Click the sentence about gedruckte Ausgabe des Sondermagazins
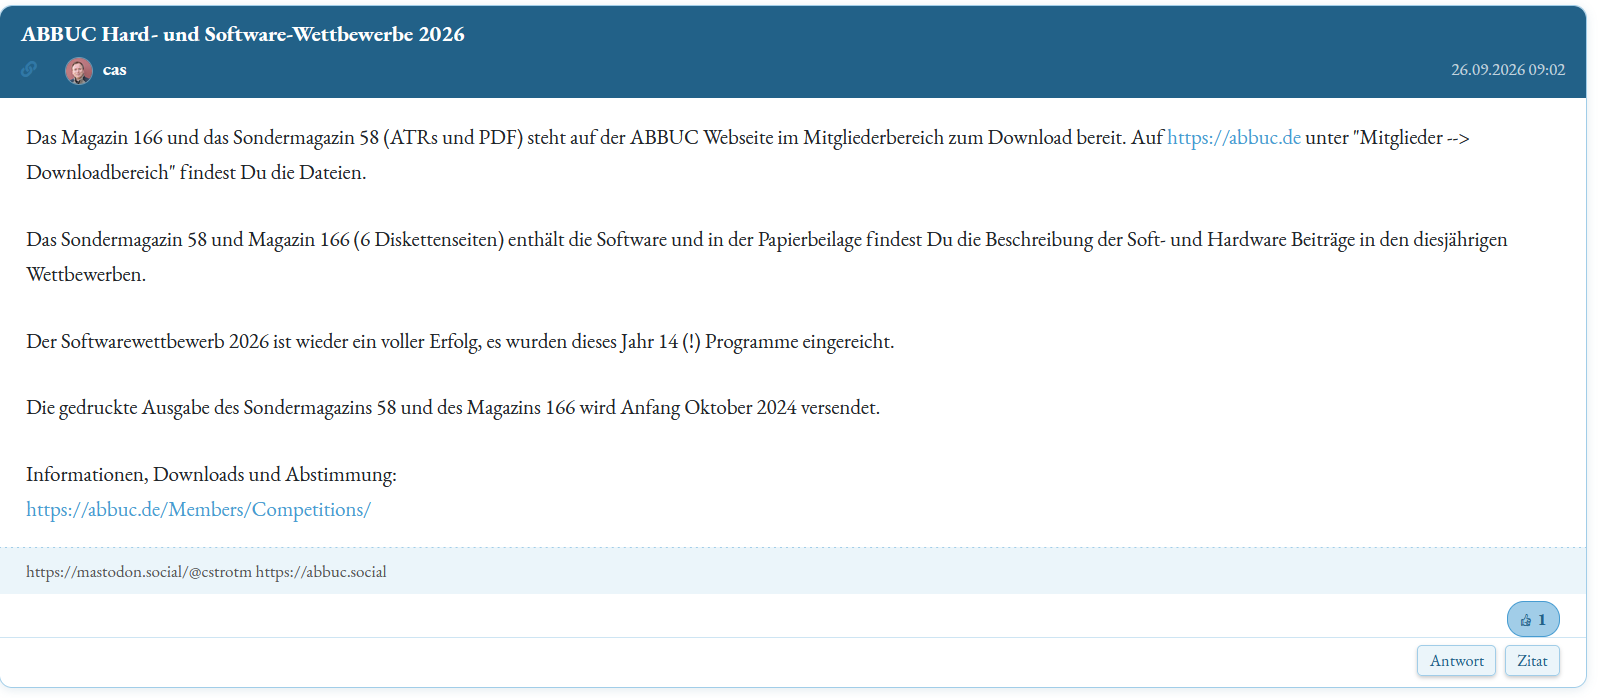The height and width of the screenshot is (698, 1609). [453, 408]
